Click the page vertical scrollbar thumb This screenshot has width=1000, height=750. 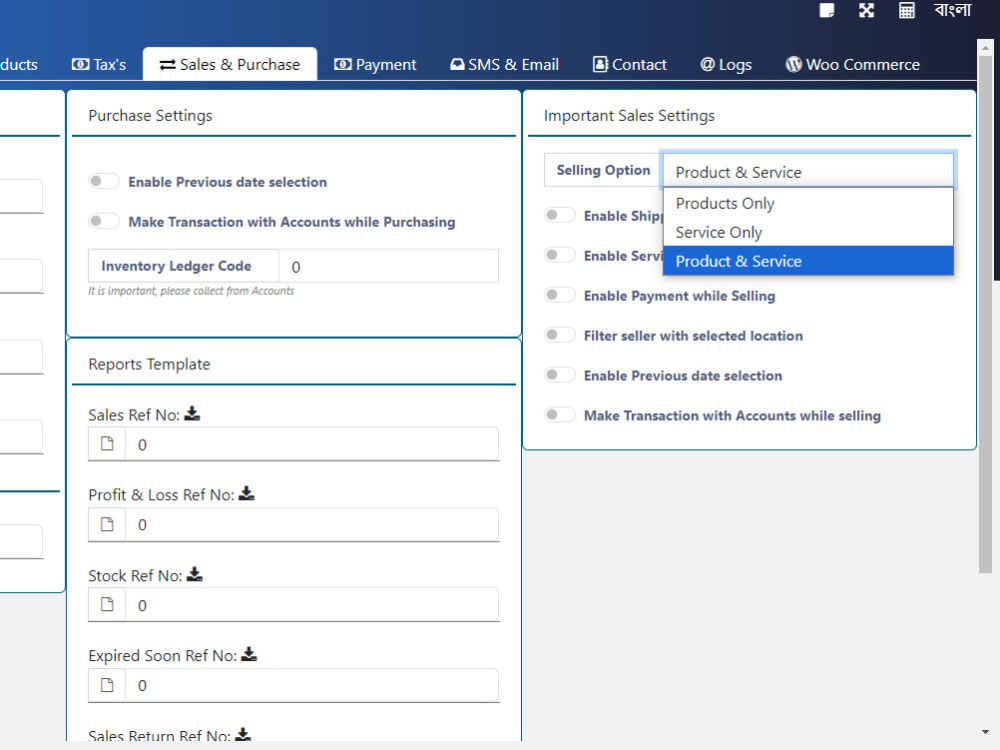(985, 314)
